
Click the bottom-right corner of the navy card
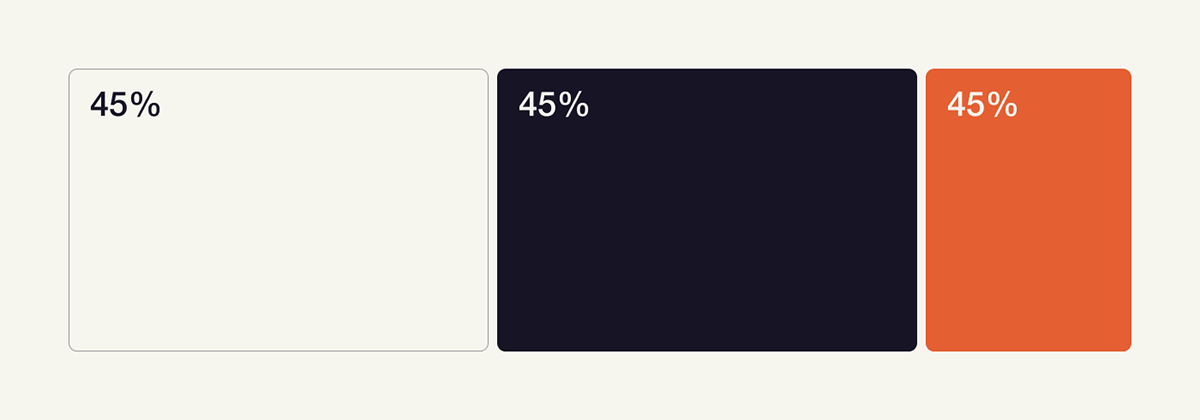coord(912,347)
